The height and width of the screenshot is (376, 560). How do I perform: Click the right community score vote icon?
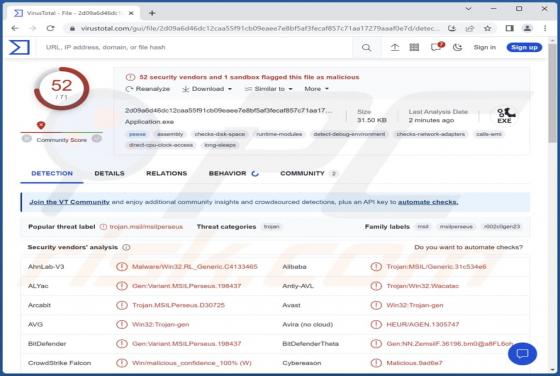pyautogui.click(x=97, y=139)
